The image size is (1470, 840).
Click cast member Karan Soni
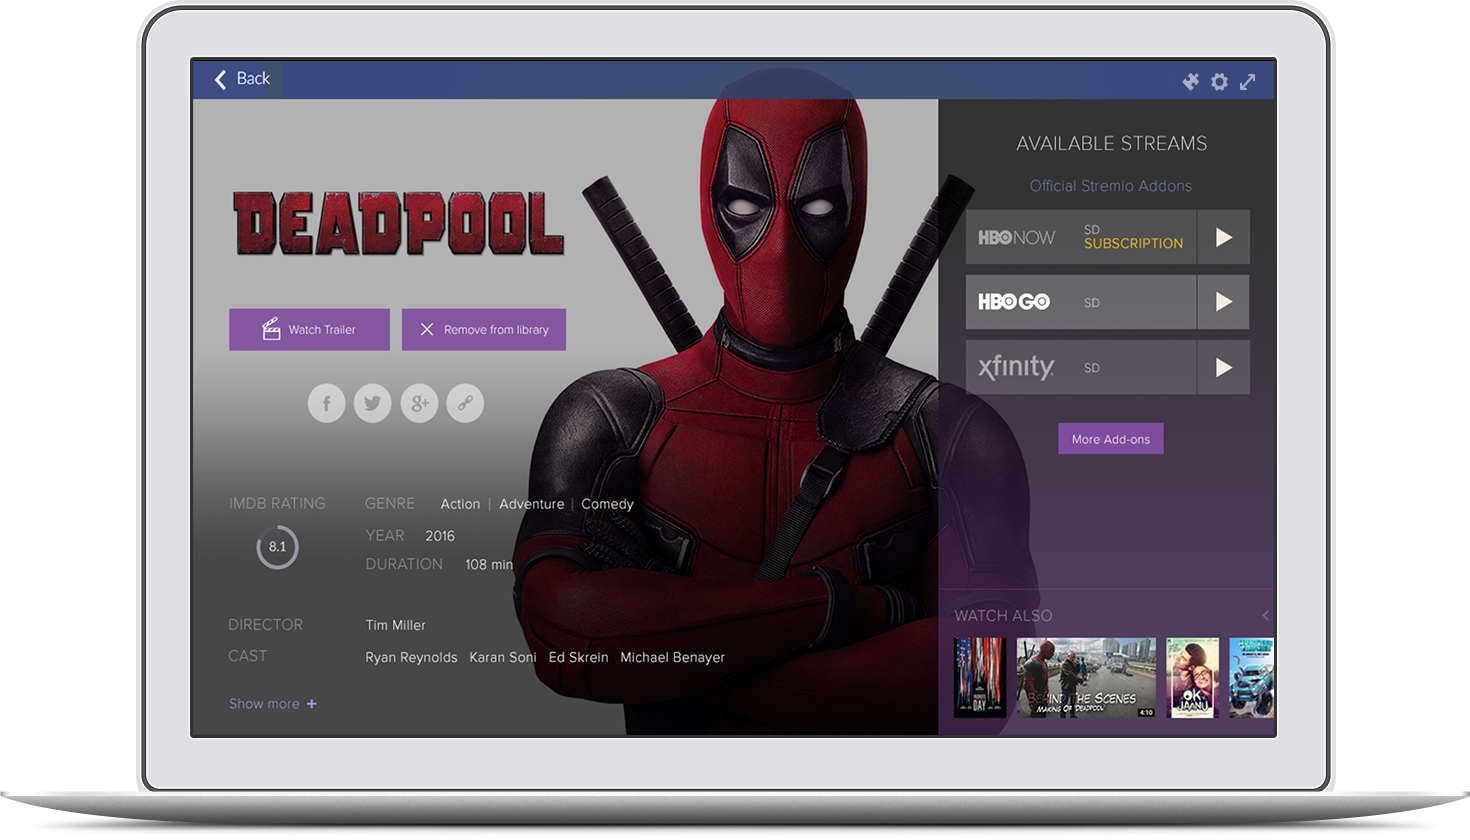[x=503, y=657]
